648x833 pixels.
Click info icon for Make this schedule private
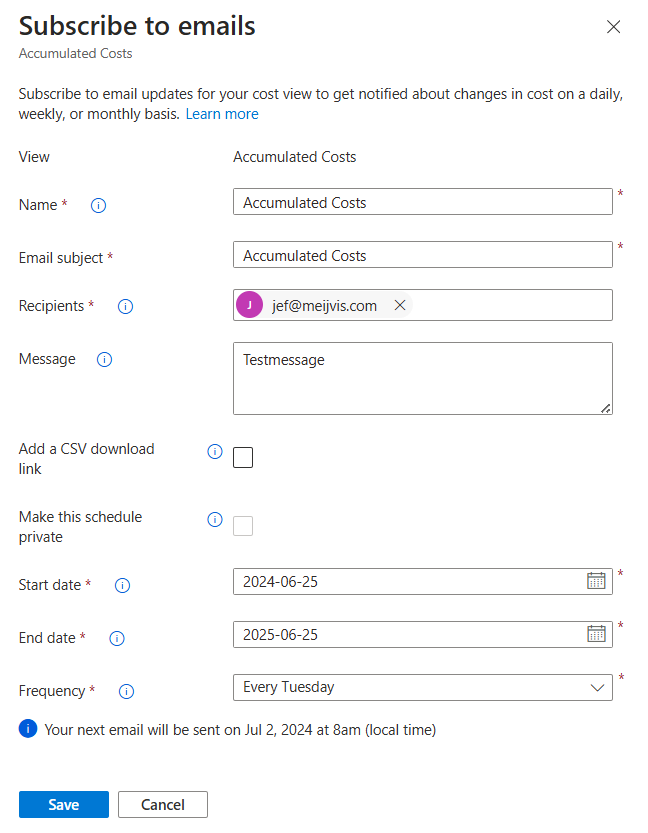[215, 520]
